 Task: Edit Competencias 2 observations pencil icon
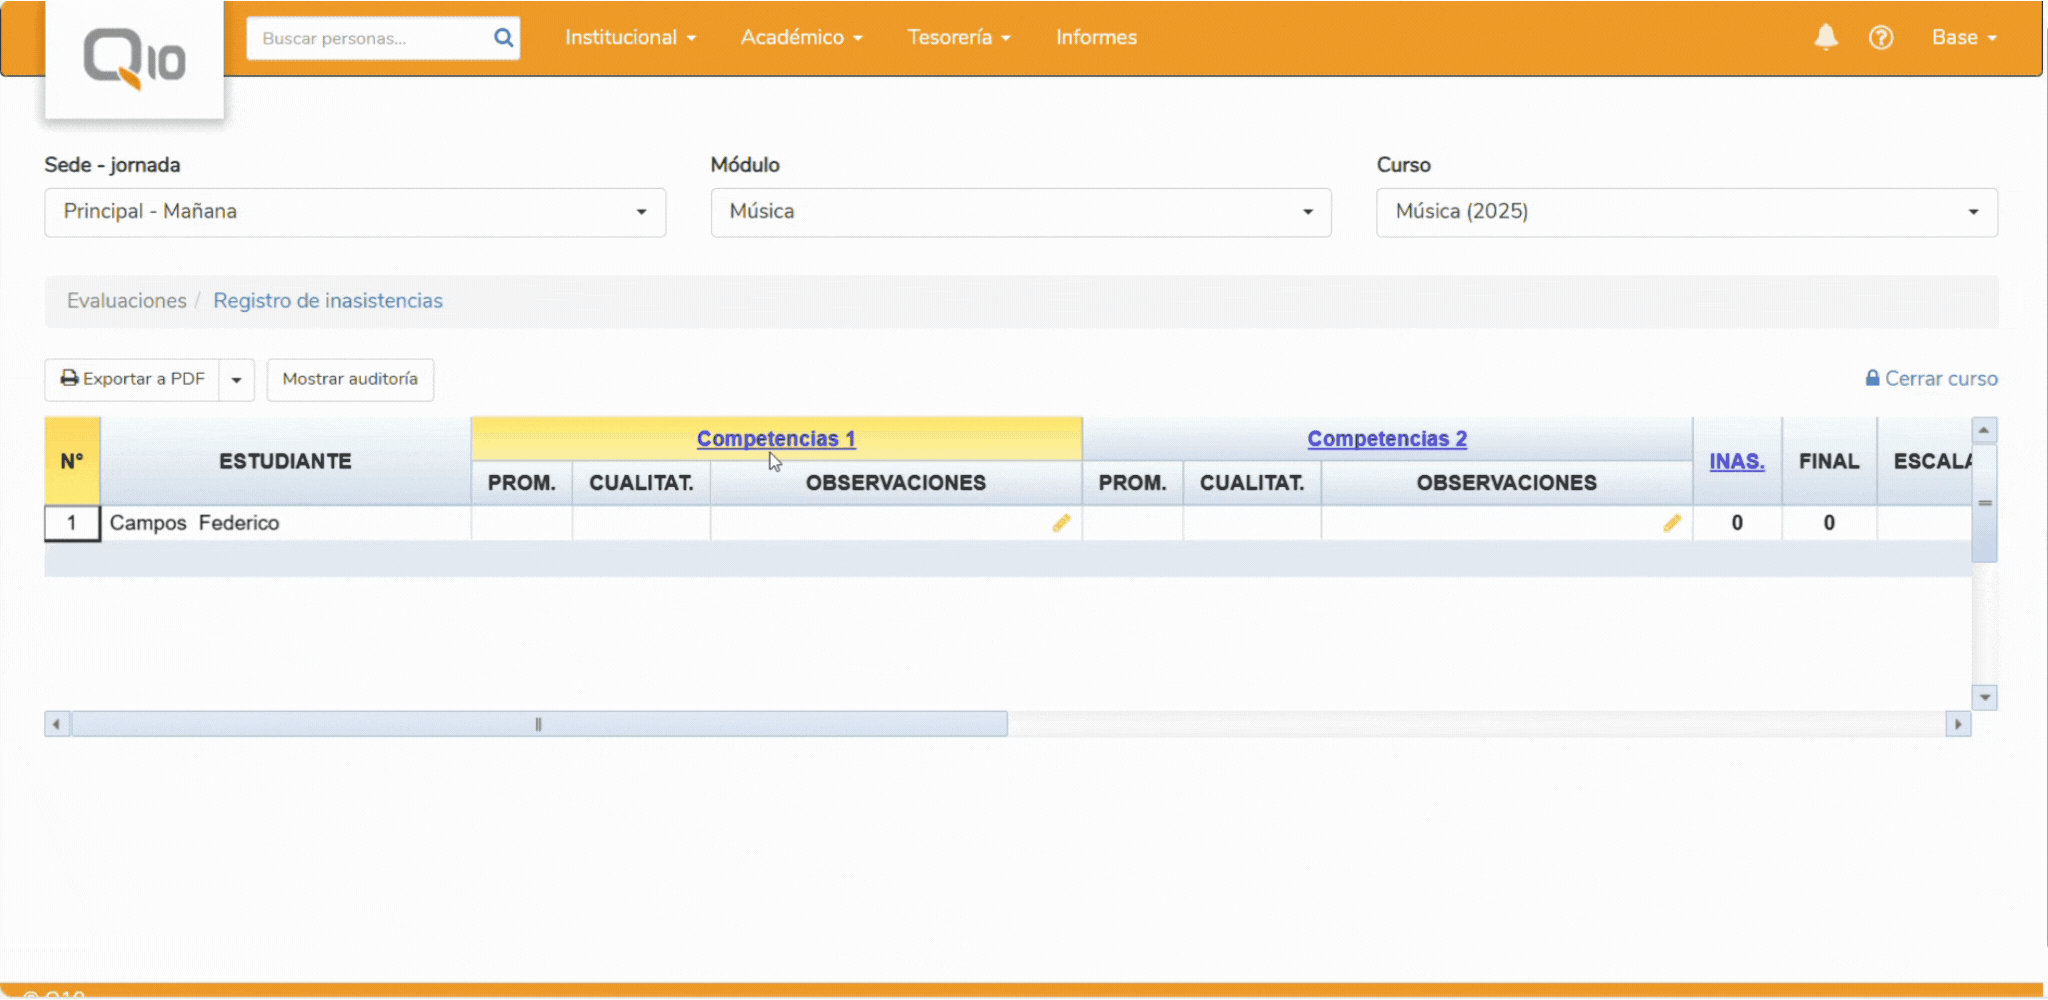click(1671, 523)
